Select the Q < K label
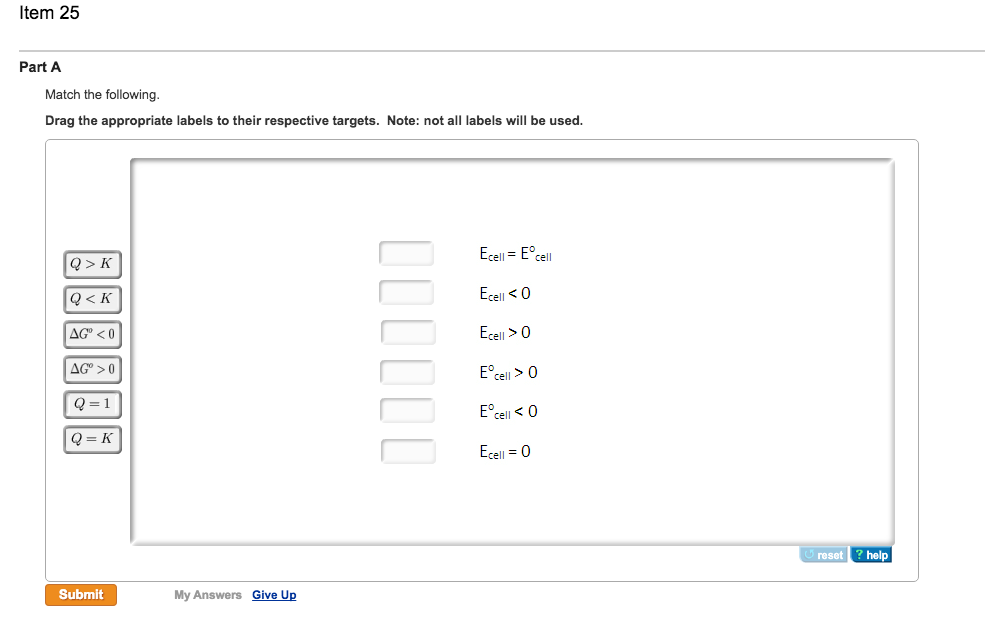This screenshot has height=641, width=985. [92, 299]
